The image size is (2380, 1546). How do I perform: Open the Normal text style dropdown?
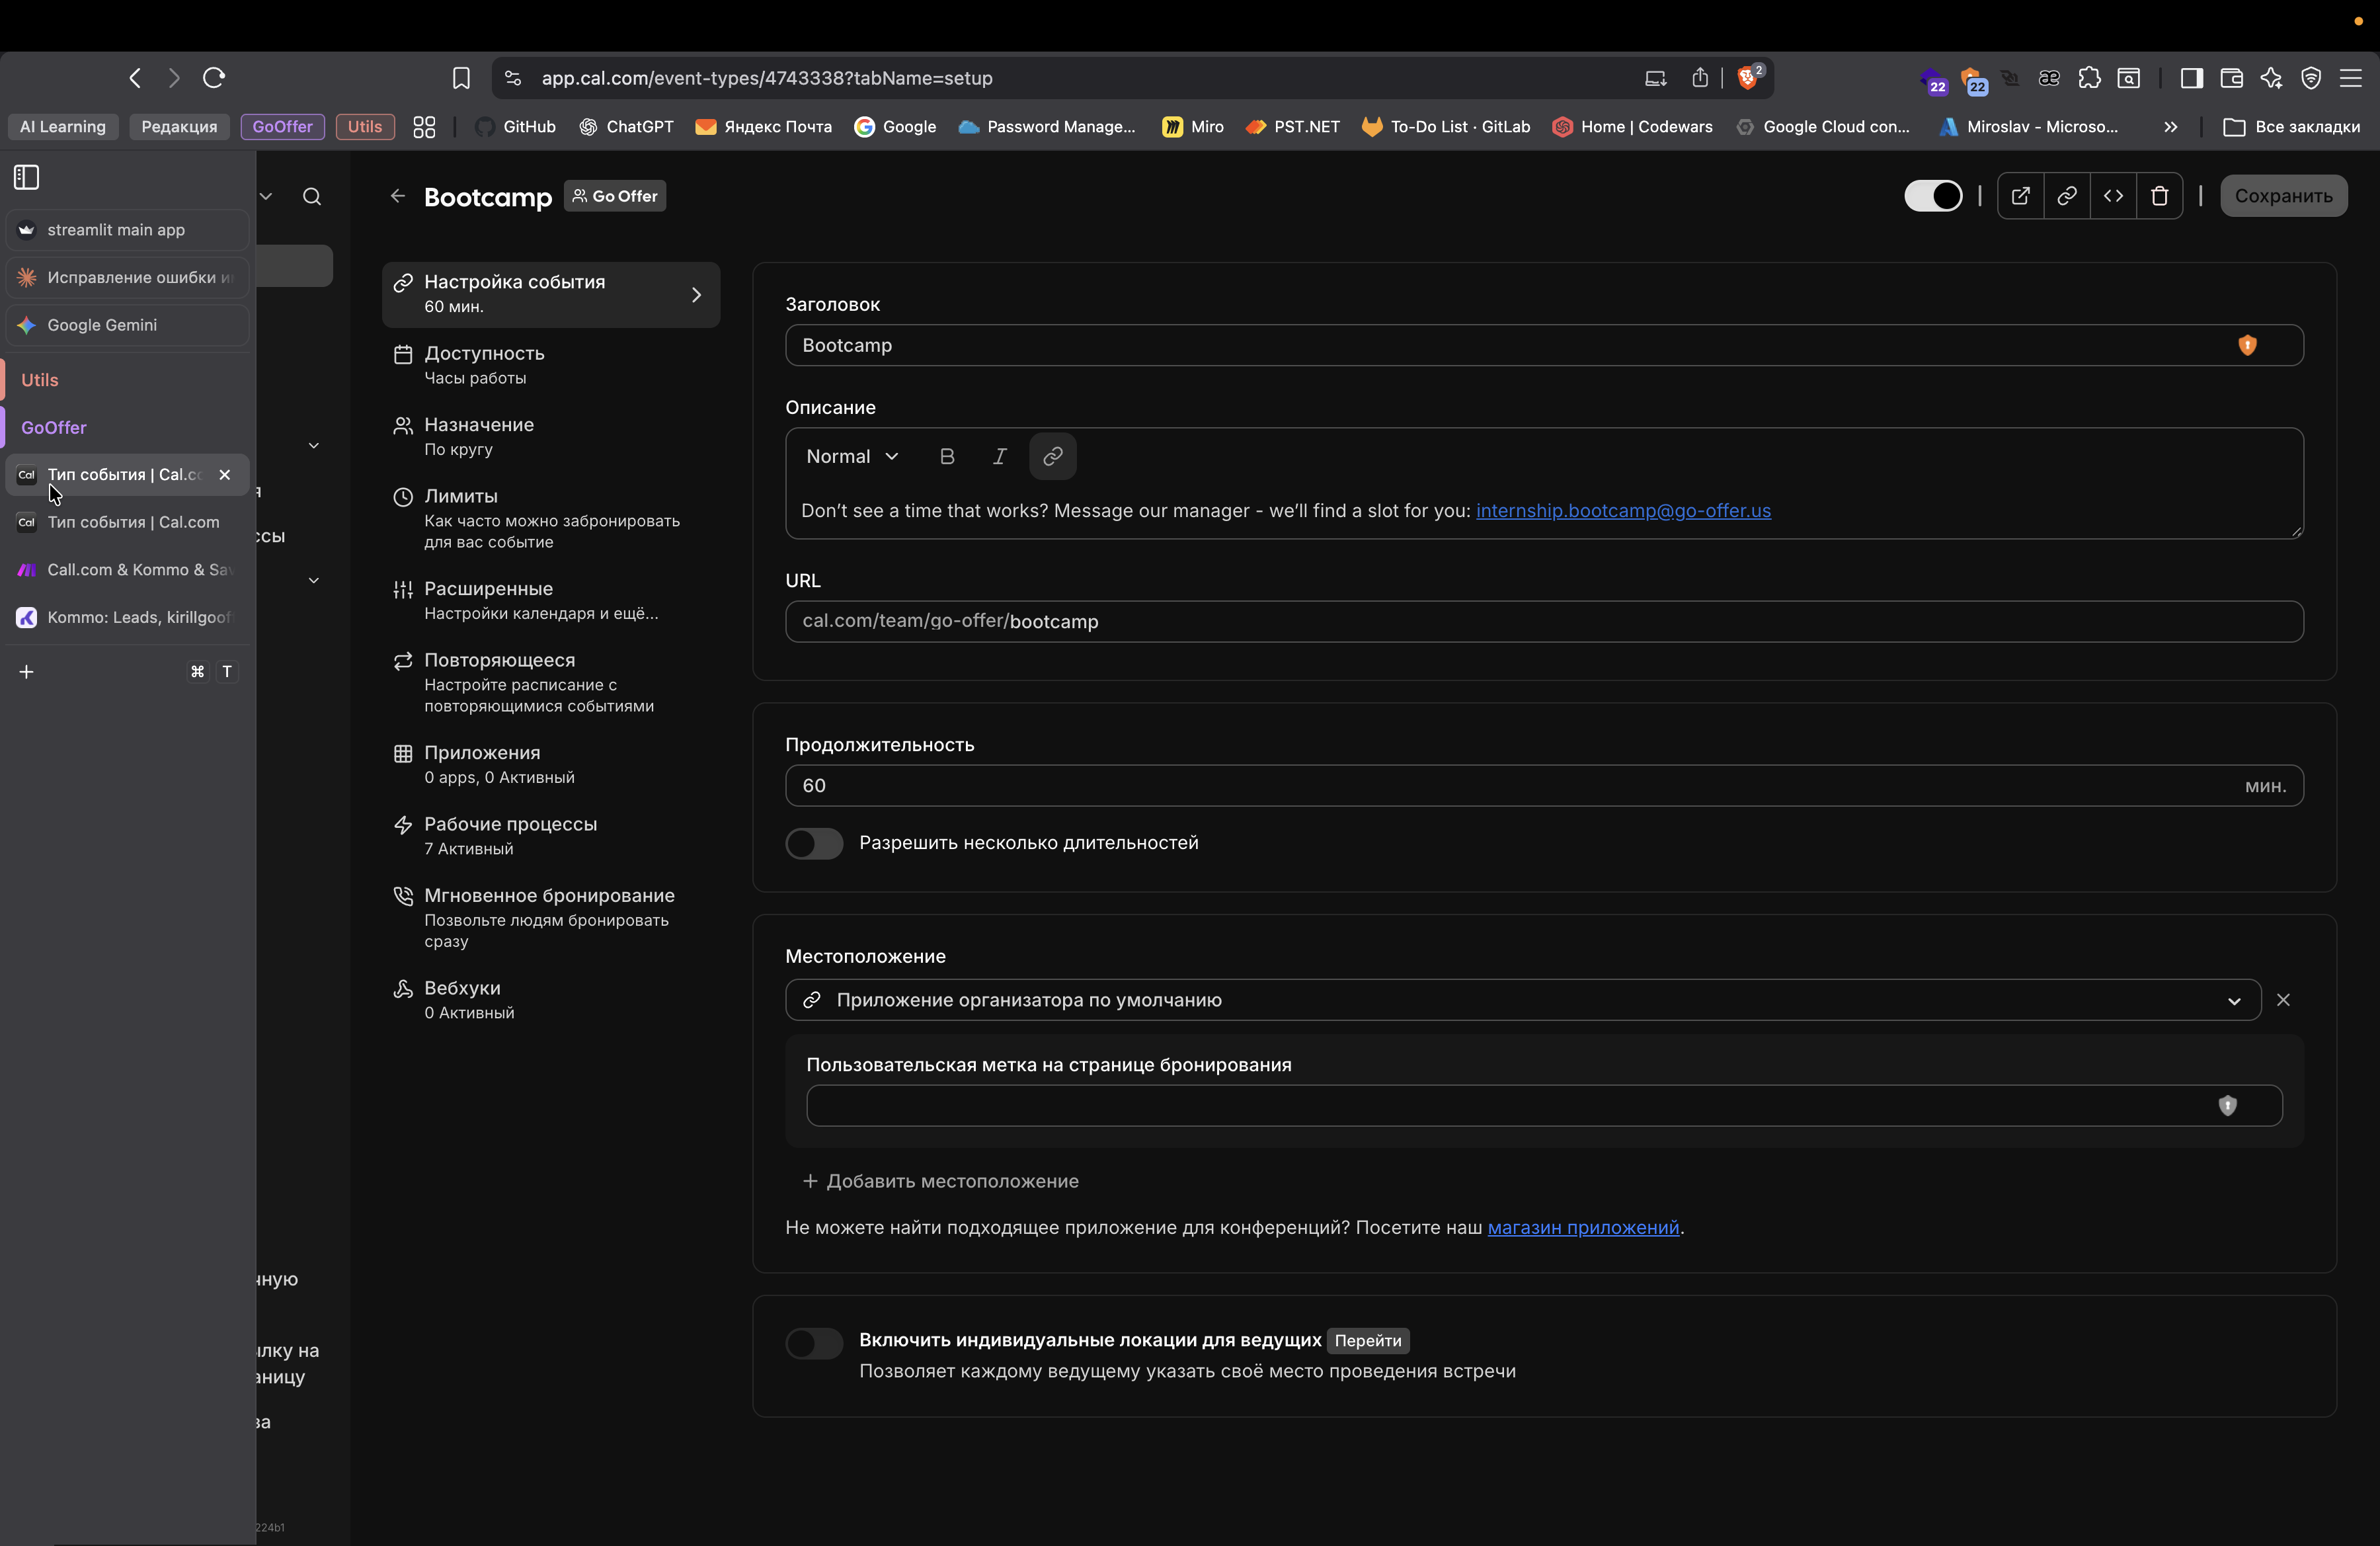(x=852, y=456)
